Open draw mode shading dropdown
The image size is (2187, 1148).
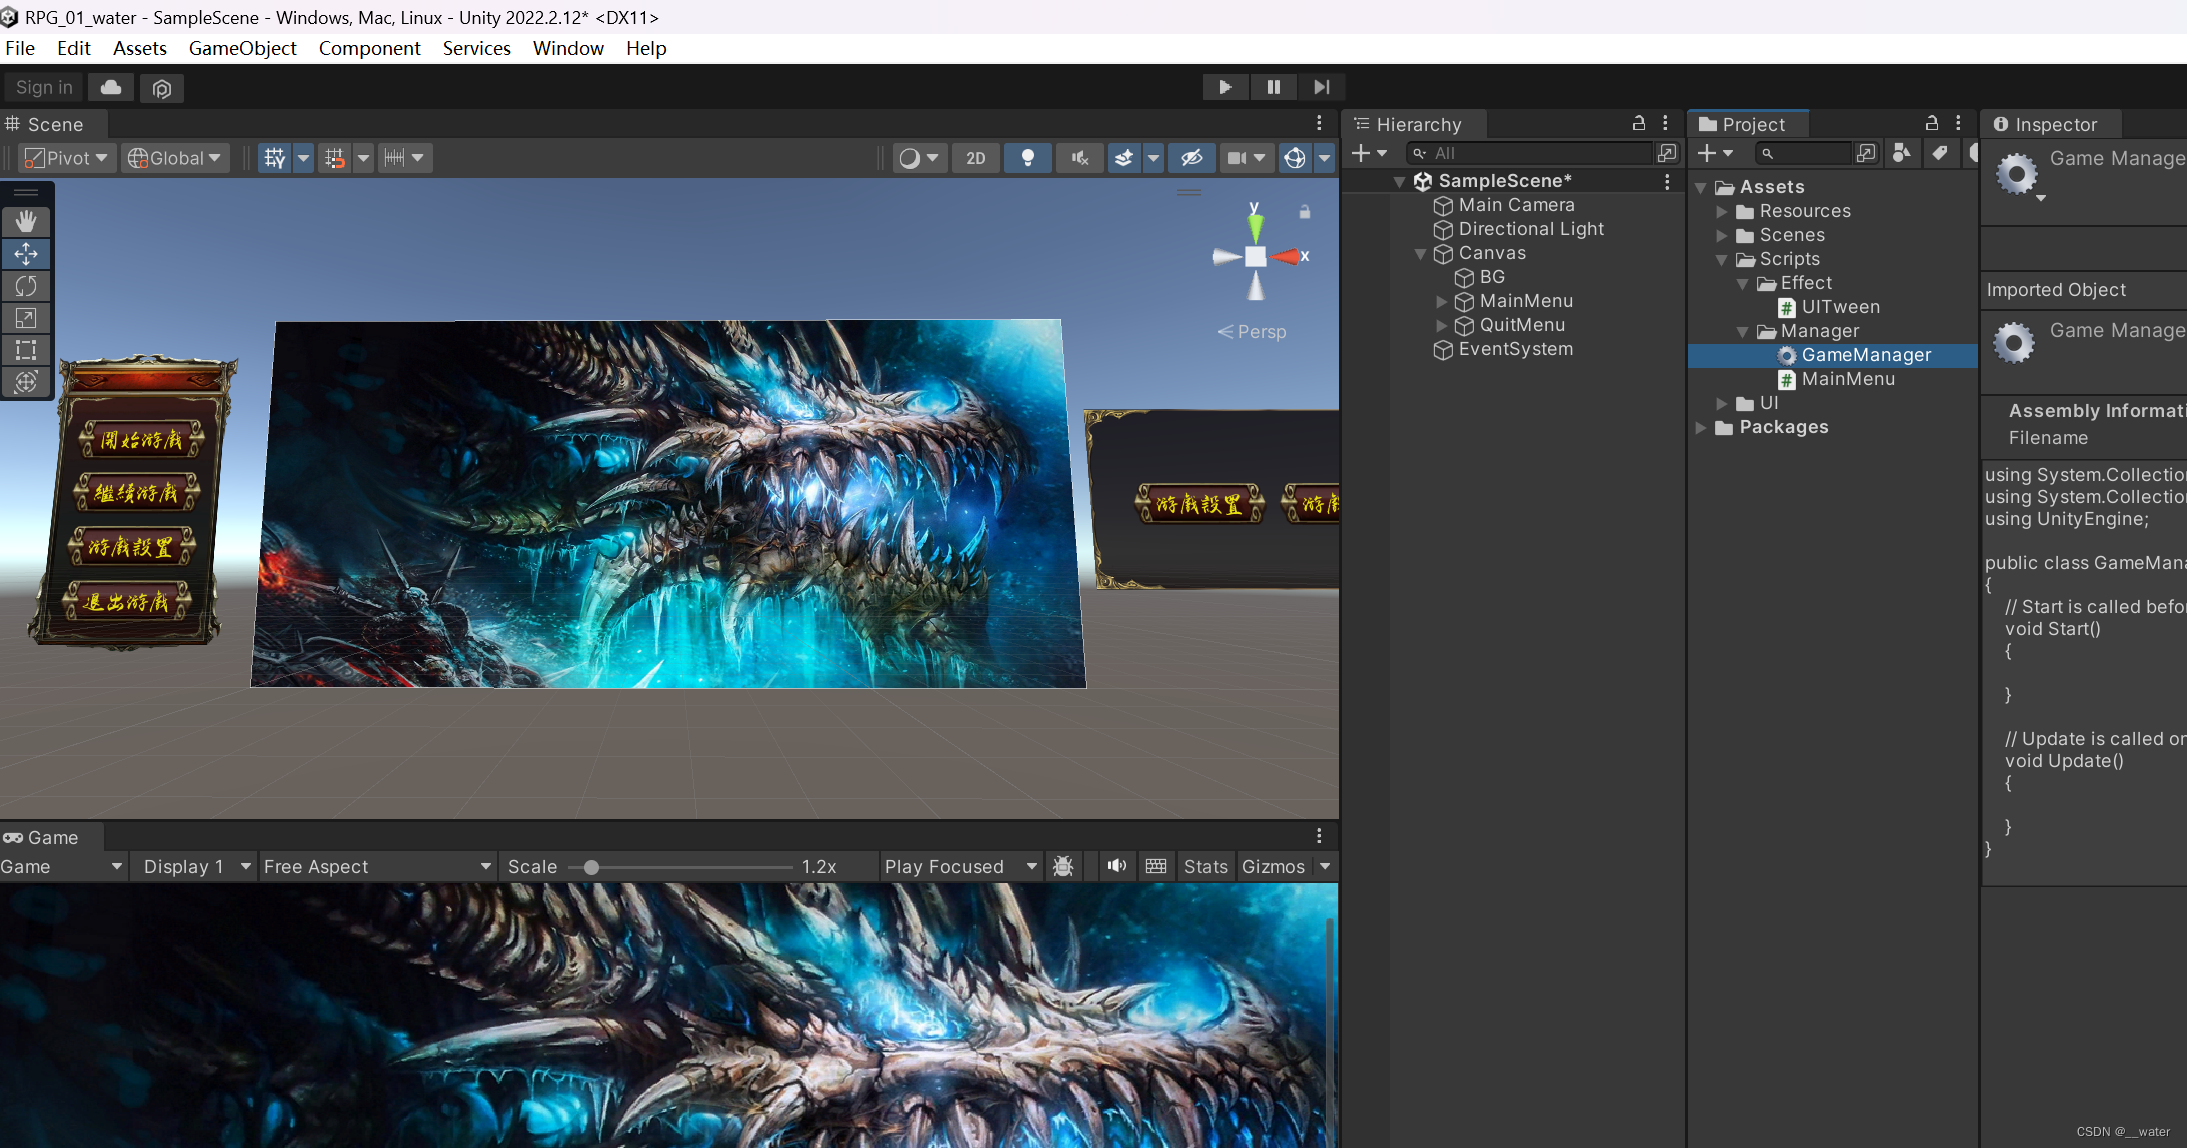919,158
